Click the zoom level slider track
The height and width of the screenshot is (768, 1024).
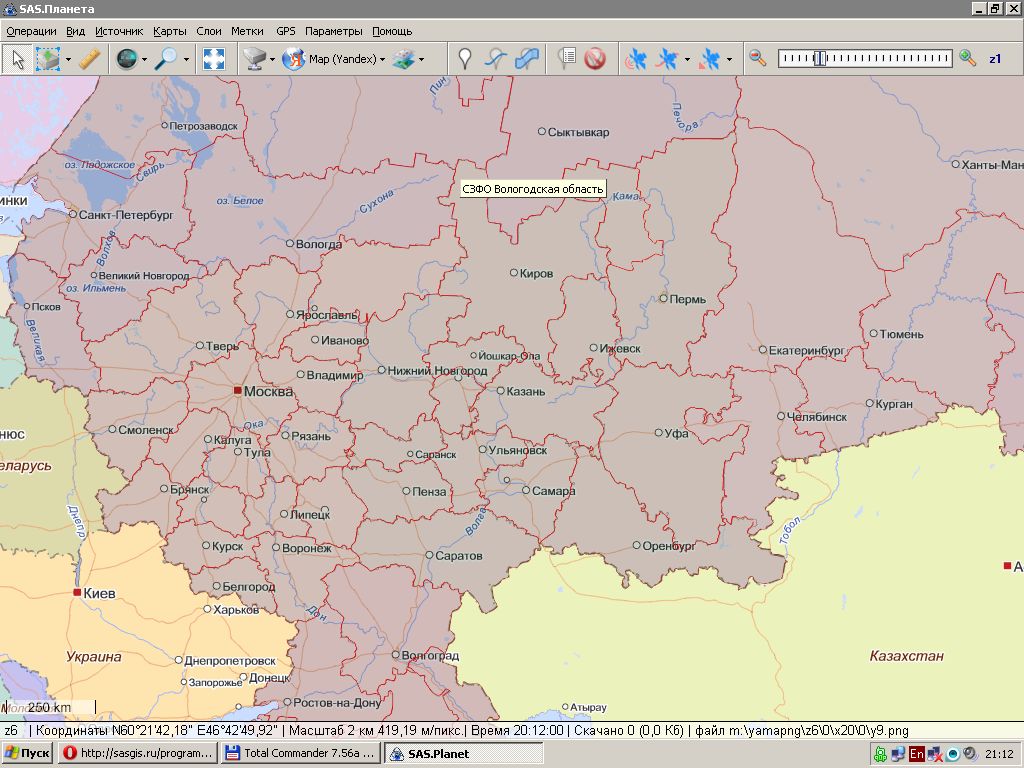(865, 59)
